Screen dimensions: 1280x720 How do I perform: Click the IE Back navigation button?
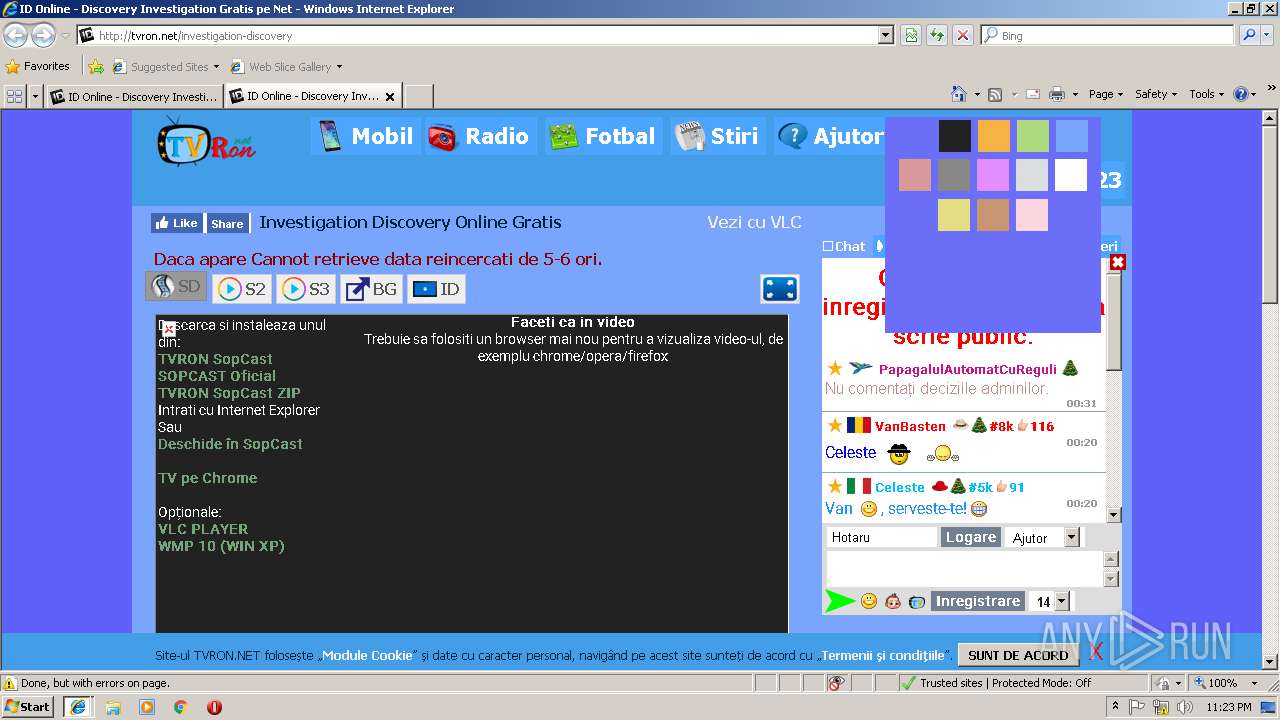point(15,35)
